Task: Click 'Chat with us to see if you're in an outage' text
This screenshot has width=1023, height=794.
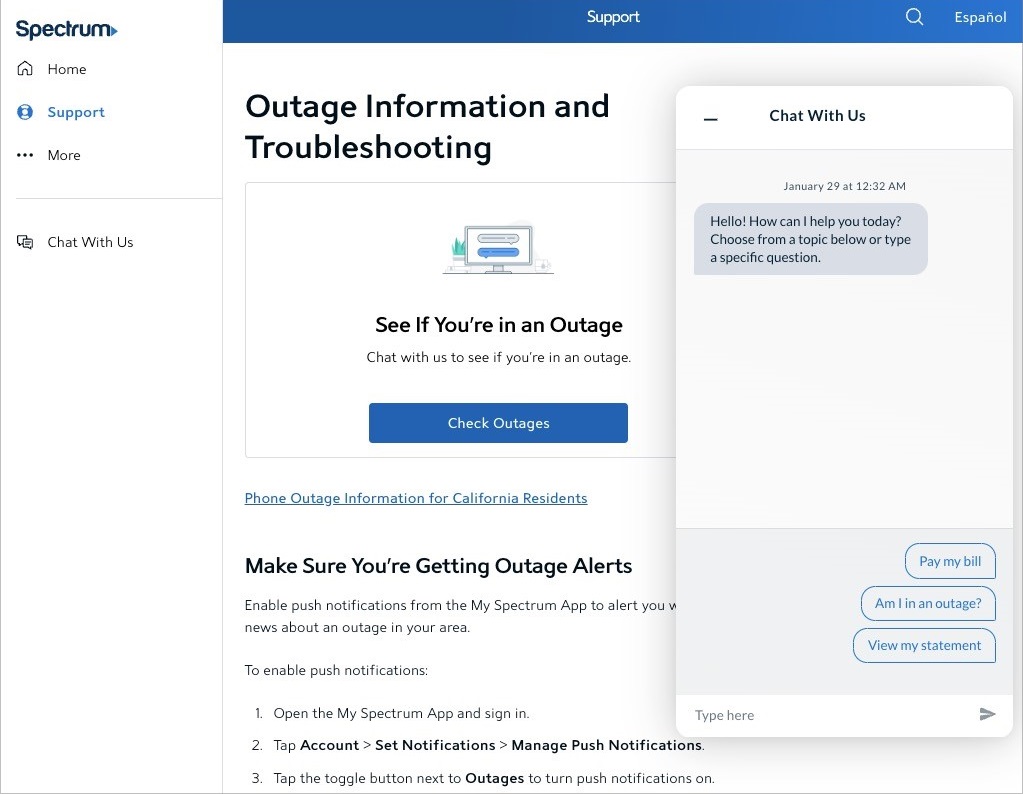Action: pyautogui.click(x=498, y=357)
